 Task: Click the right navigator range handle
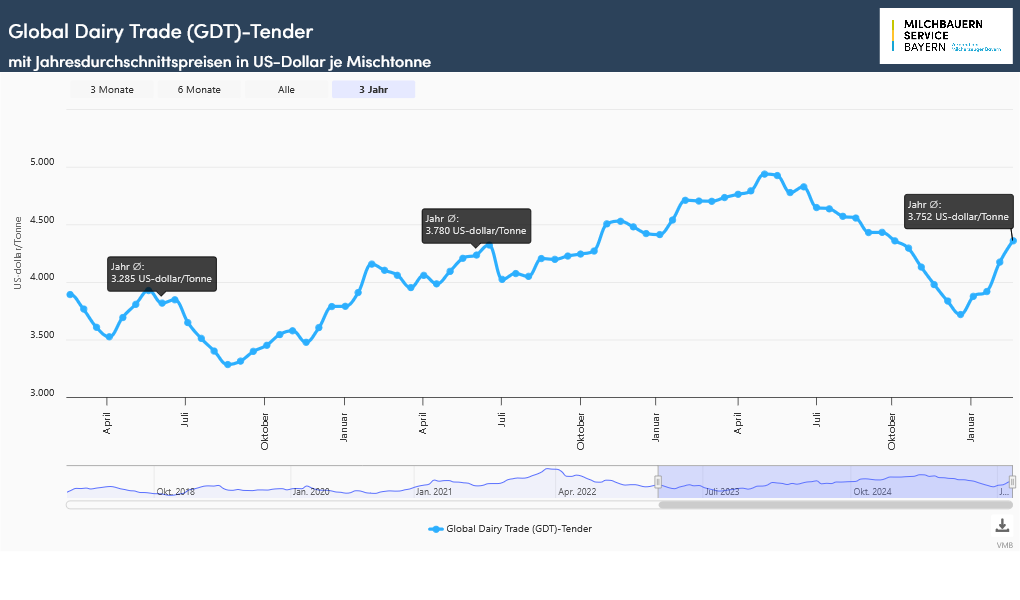[1012, 482]
